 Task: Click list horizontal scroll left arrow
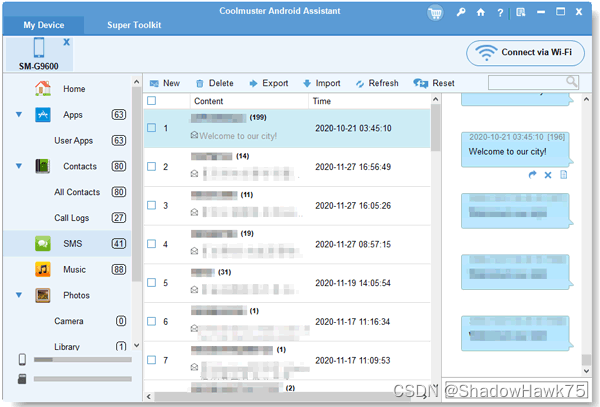[148, 397]
